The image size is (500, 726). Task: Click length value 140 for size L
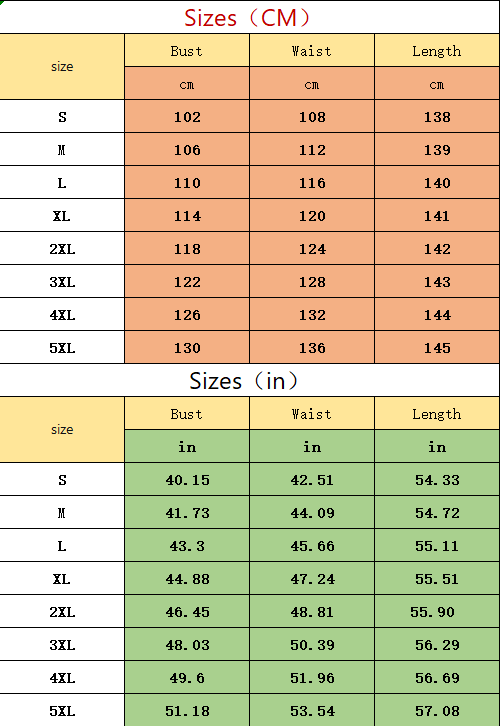pos(437,182)
